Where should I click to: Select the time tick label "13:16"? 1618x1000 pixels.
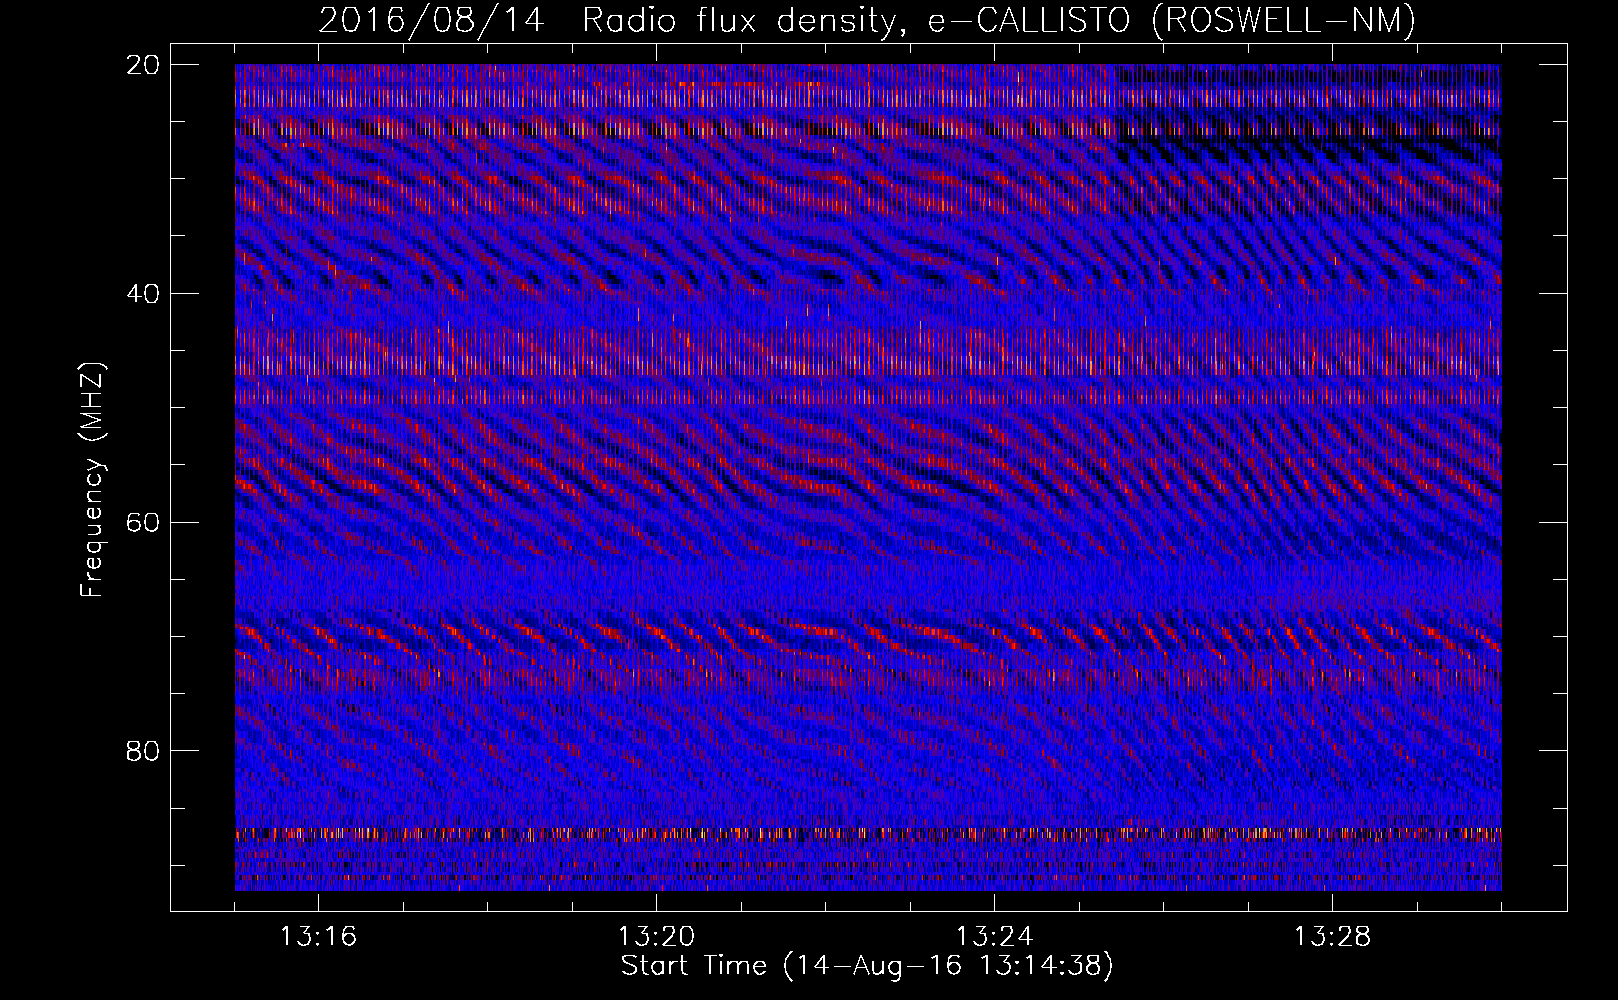pos(318,937)
